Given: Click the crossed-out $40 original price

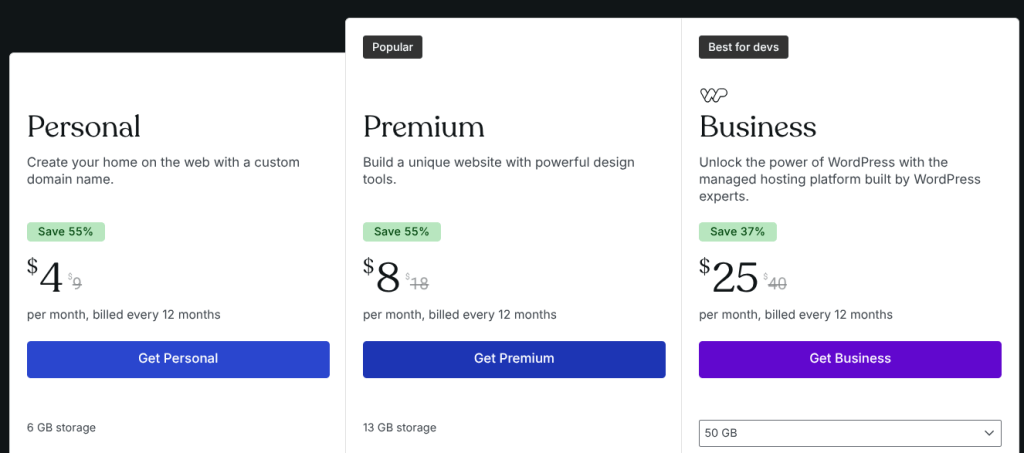Looking at the screenshot, I should coord(776,283).
